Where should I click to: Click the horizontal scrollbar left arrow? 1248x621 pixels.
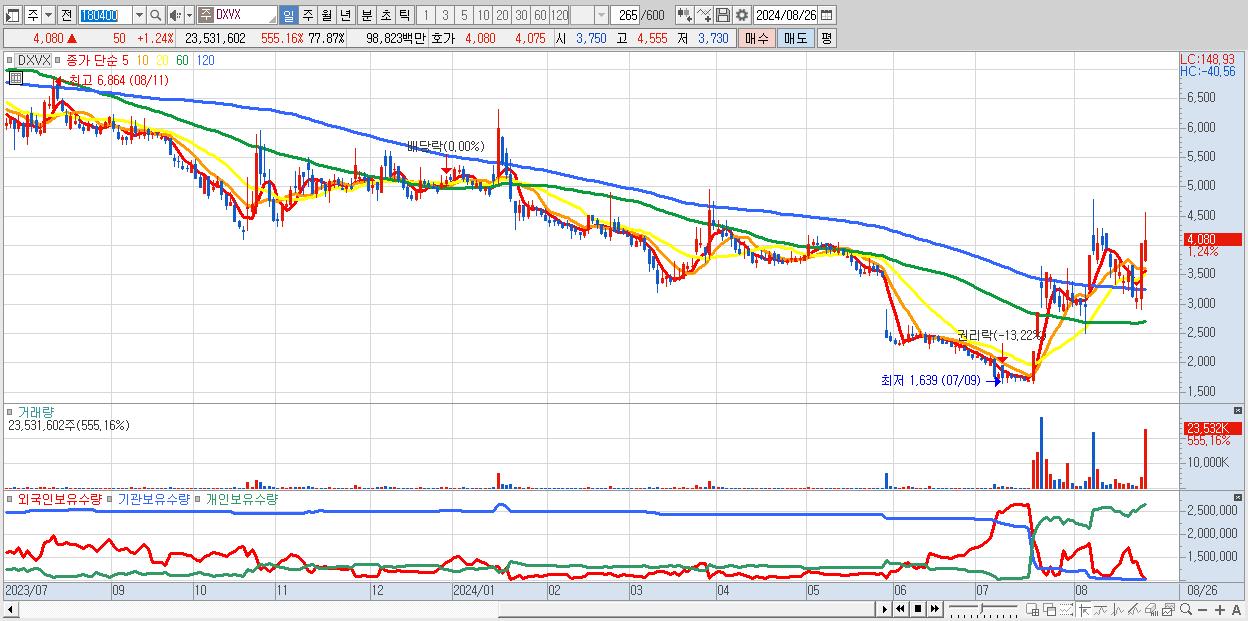9,609
